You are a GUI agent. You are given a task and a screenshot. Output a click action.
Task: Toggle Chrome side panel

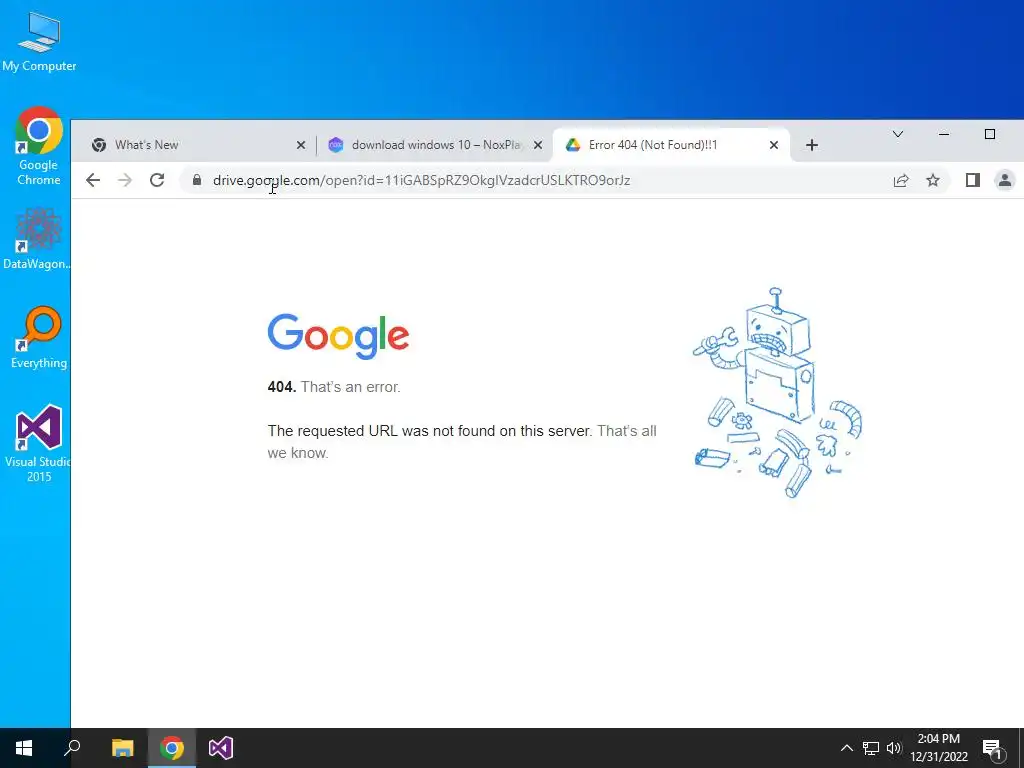pos(972,180)
